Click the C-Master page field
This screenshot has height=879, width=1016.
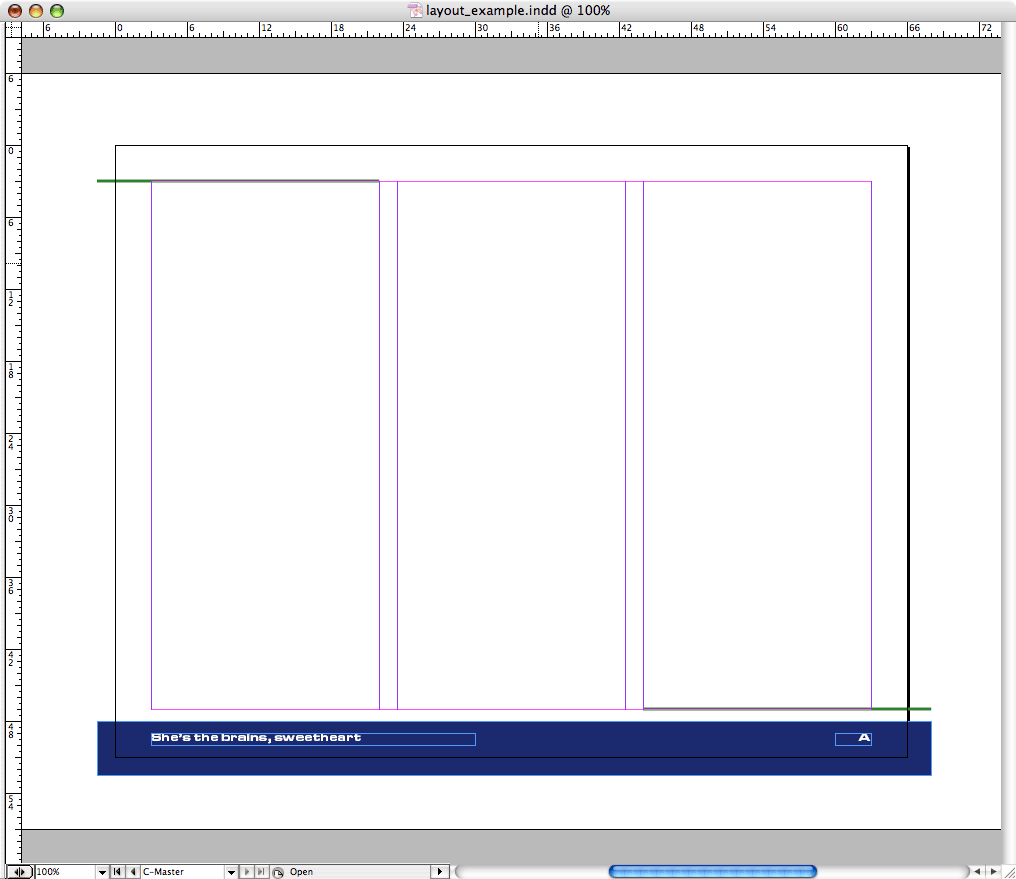point(183,872)
